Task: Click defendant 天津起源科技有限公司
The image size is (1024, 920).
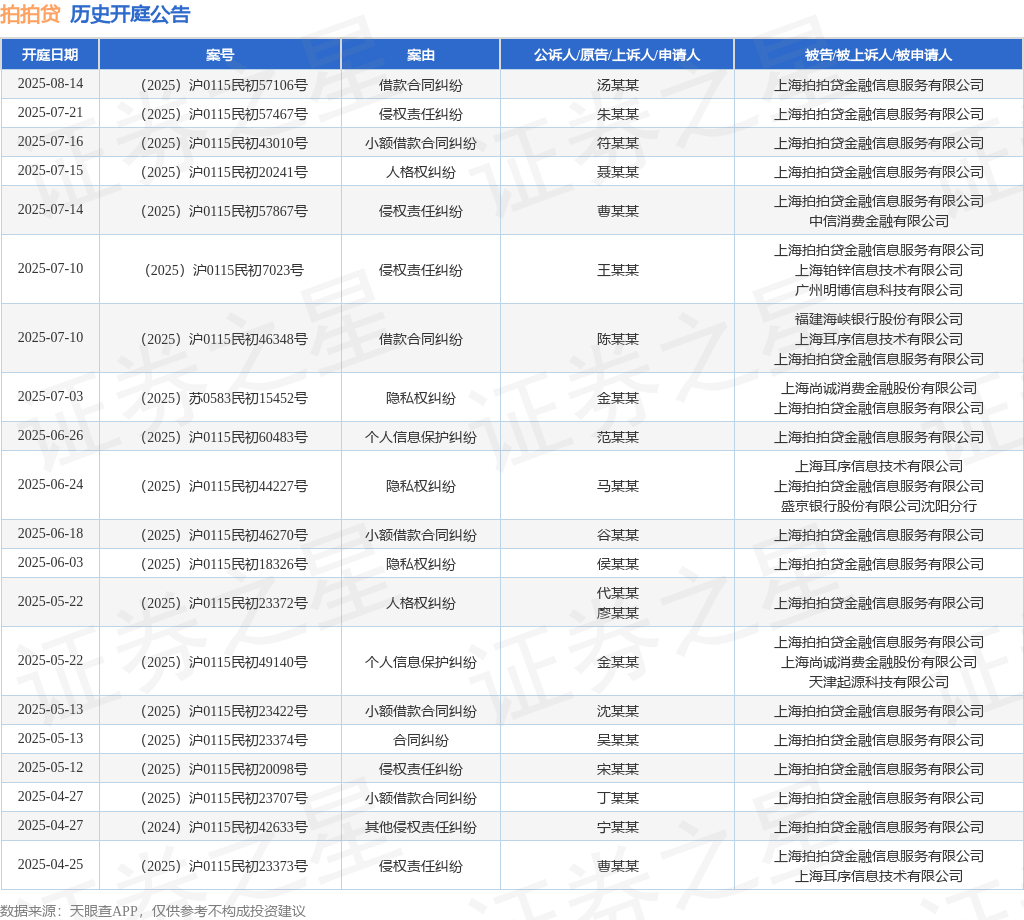Action: pos(878,682)
